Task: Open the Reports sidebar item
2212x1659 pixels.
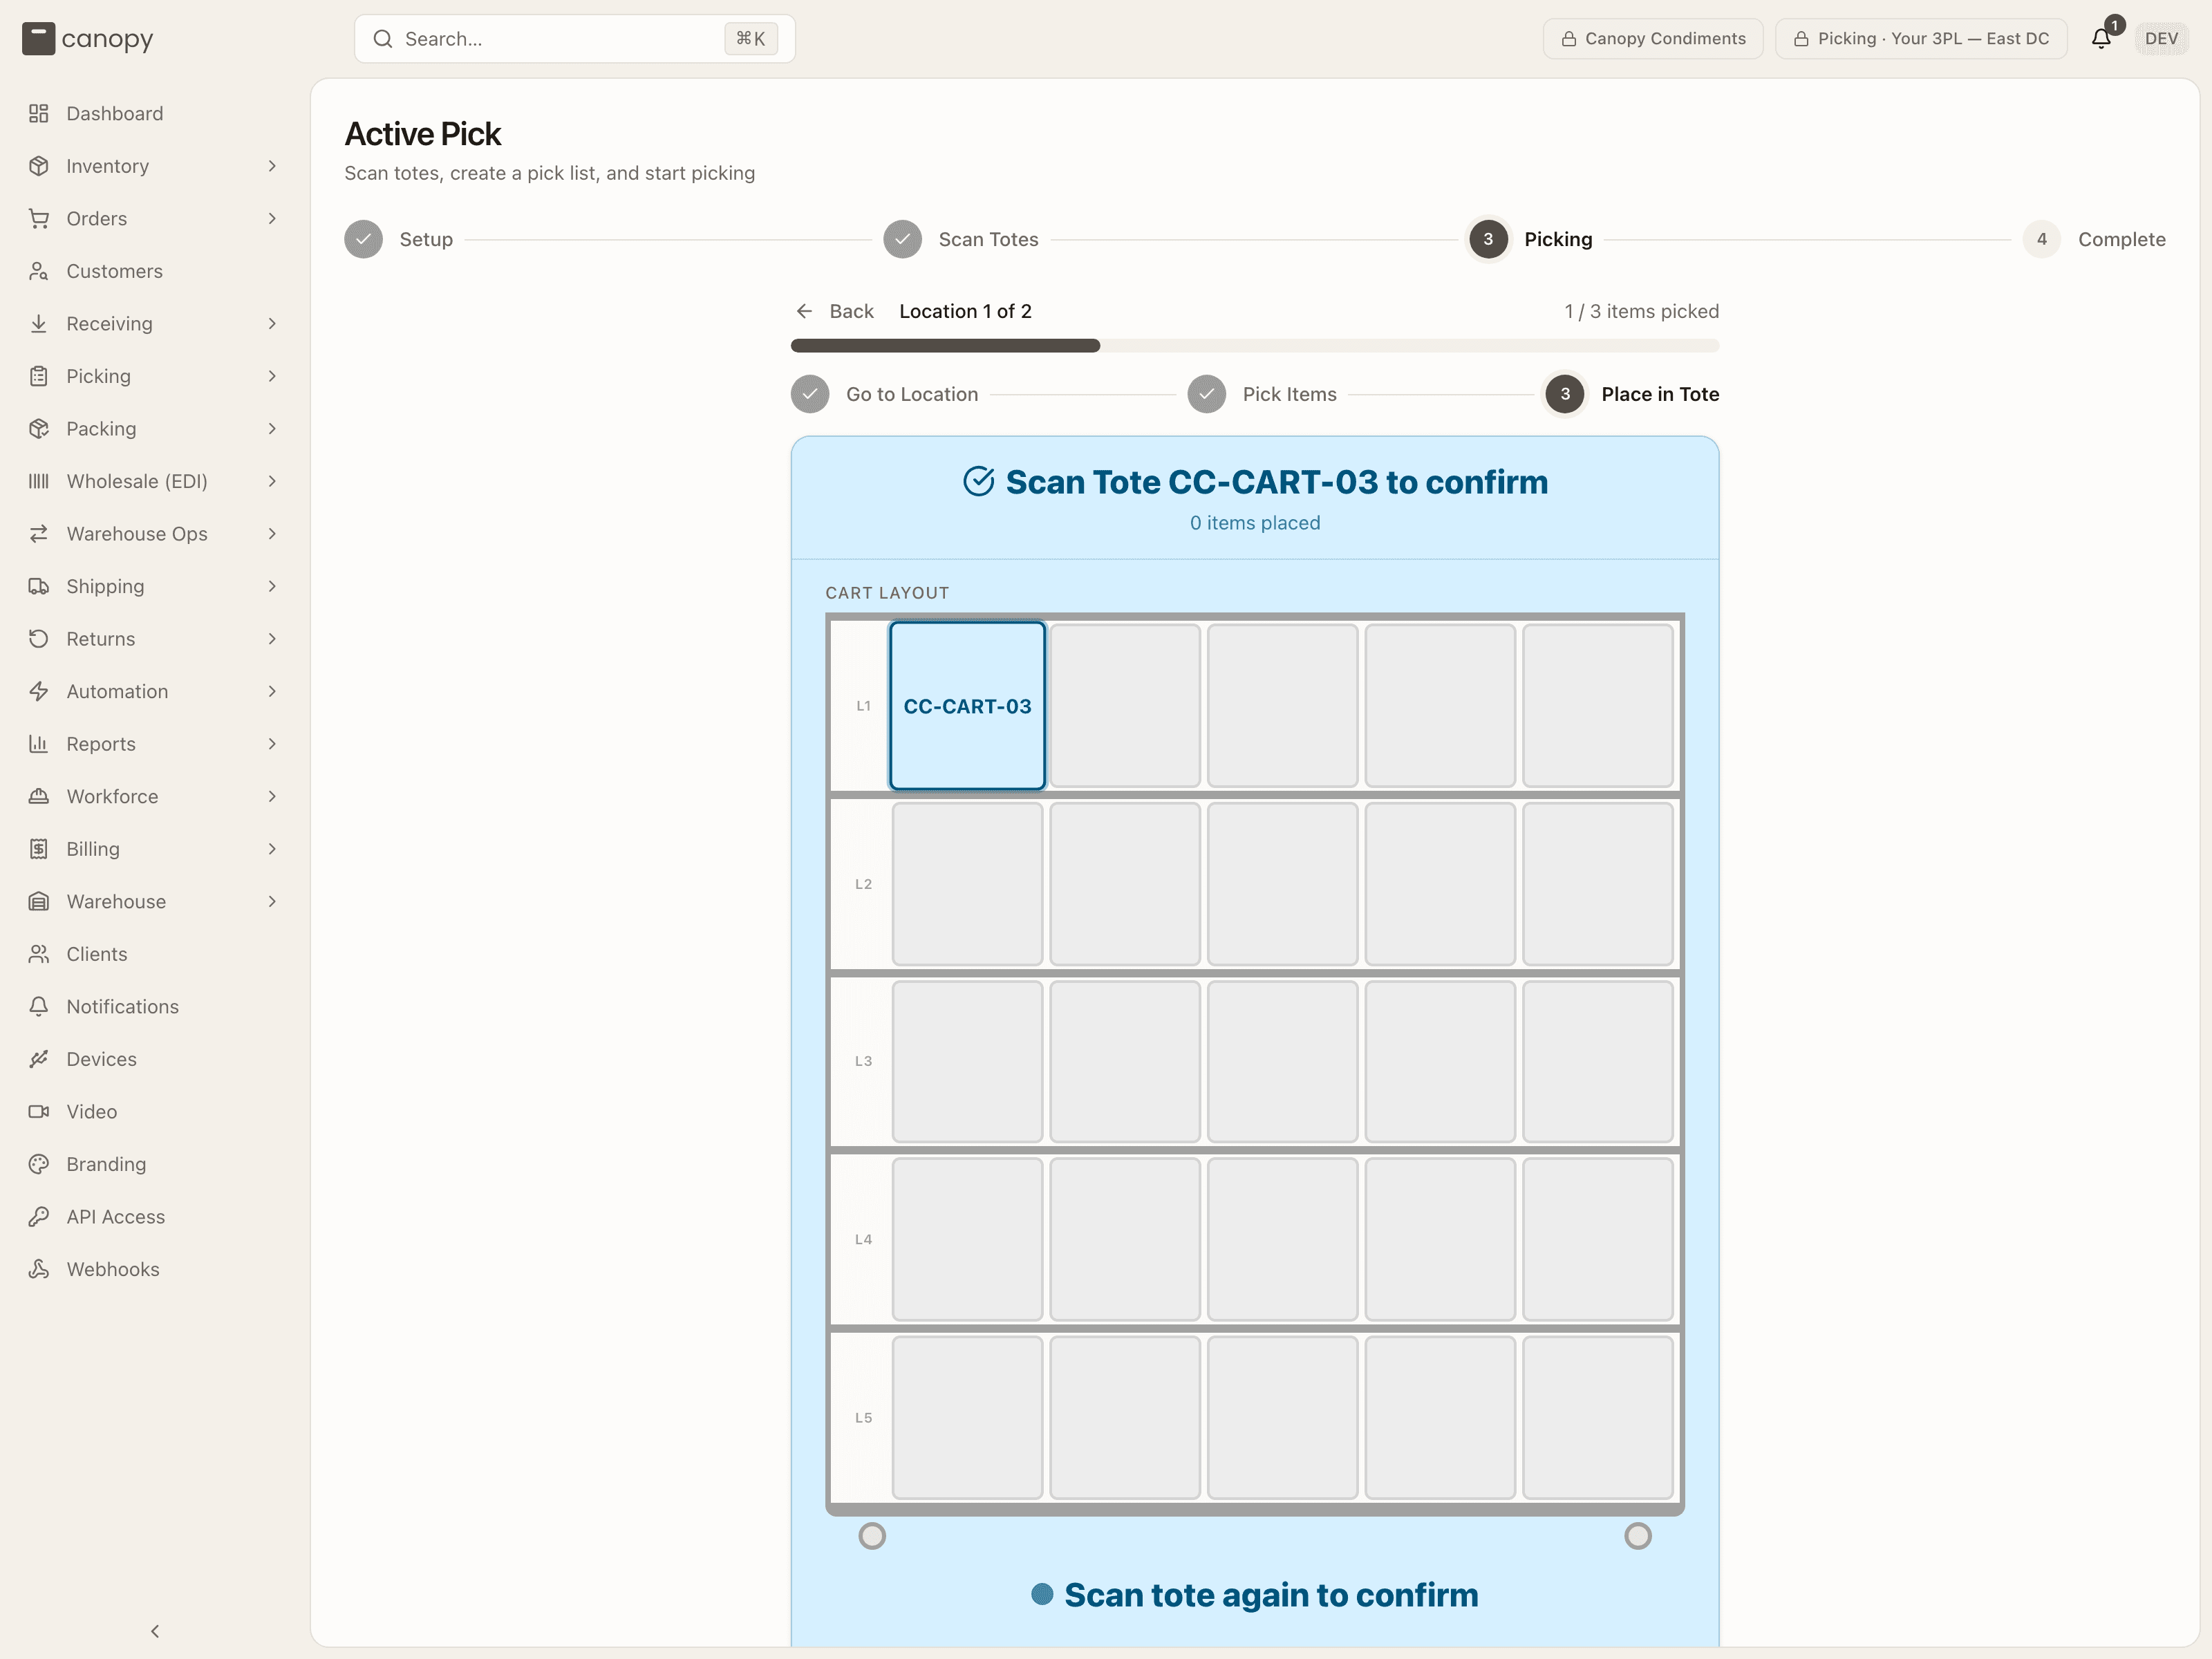Action: (155, 744)
